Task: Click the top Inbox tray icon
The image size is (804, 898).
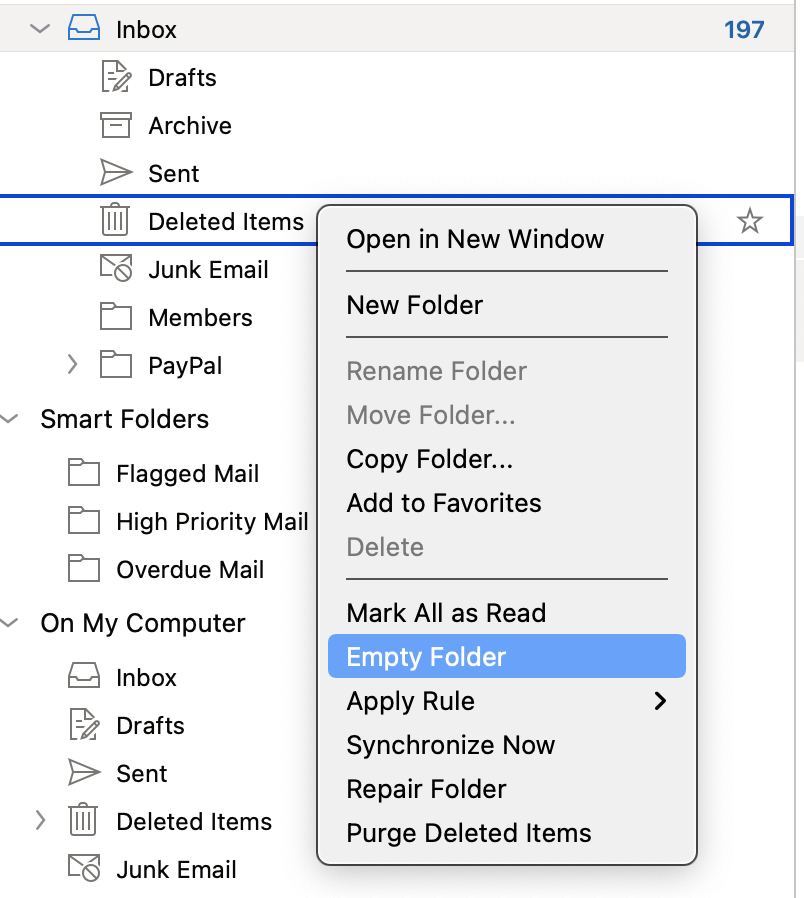Action: 84,28
